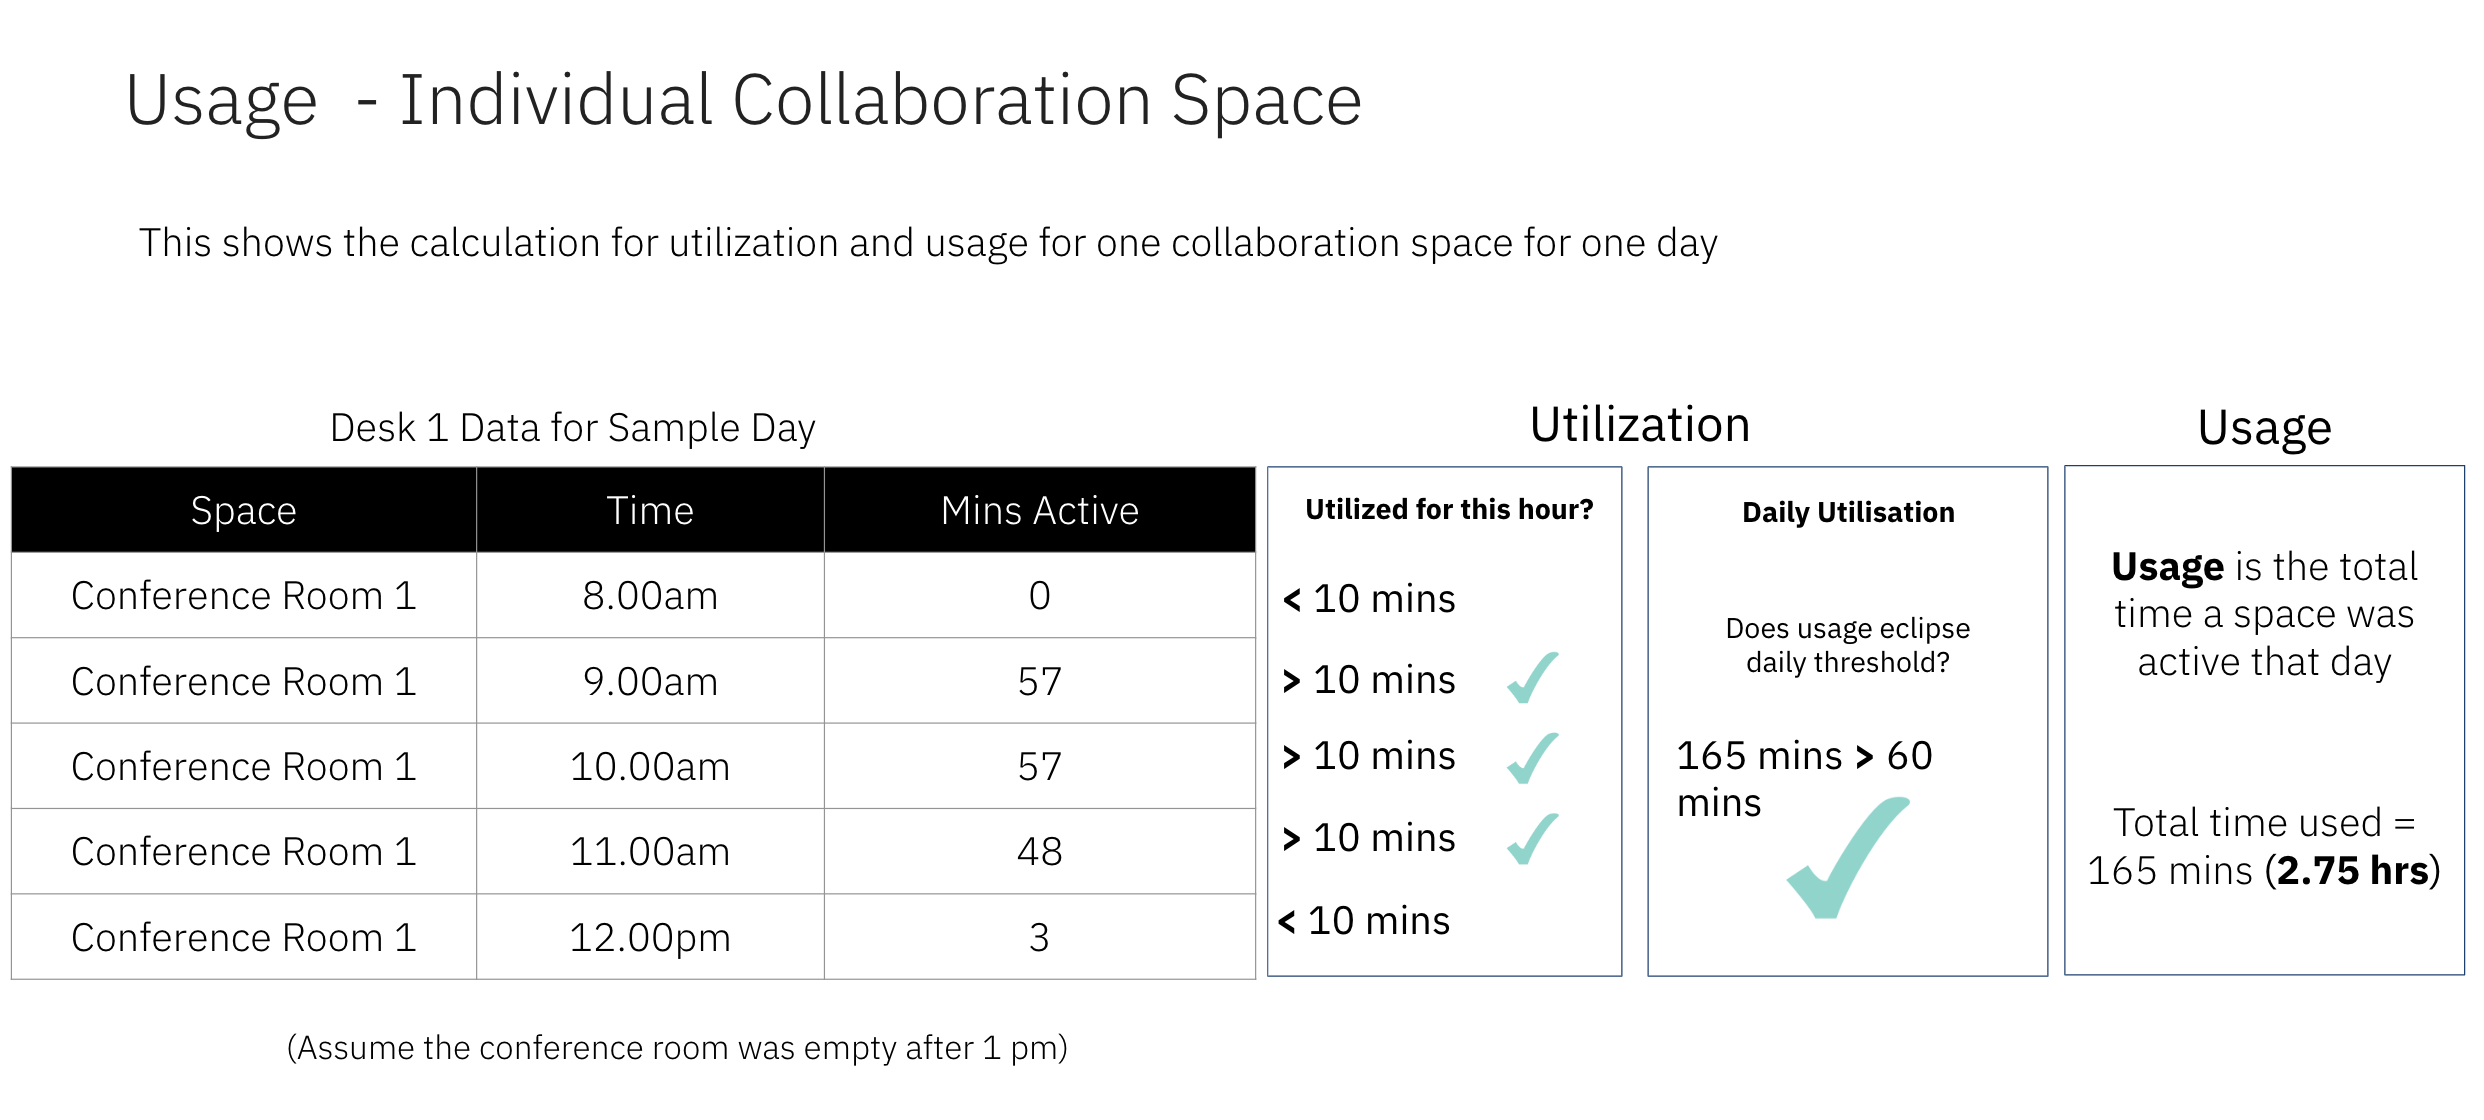The height and width of the screenshot is (1120, 2484).
Task: Click the Daily Utilisation heading
Action: (1848, 512)
